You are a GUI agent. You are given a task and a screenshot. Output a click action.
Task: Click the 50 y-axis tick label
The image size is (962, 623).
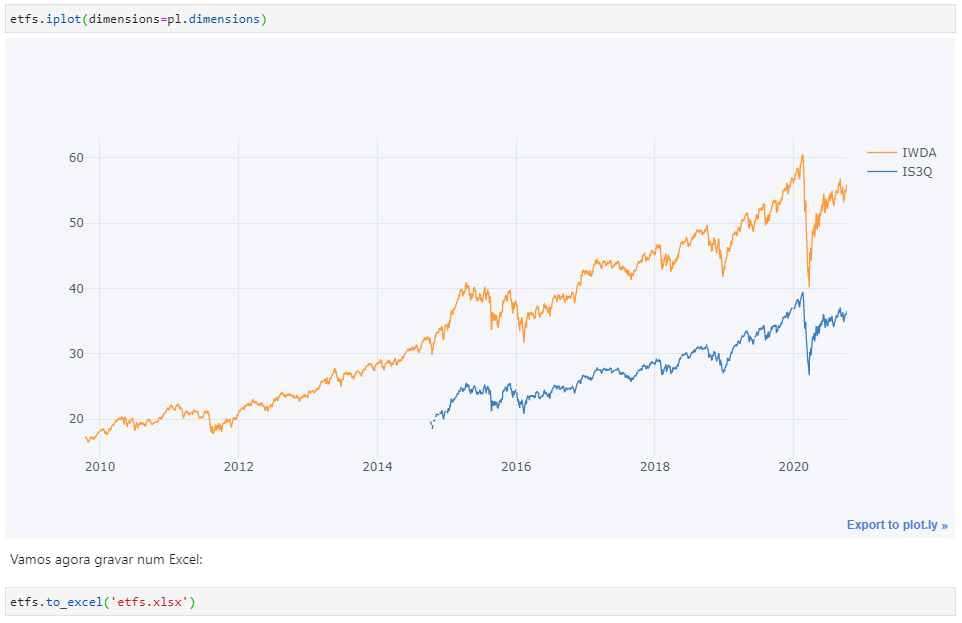77,223
